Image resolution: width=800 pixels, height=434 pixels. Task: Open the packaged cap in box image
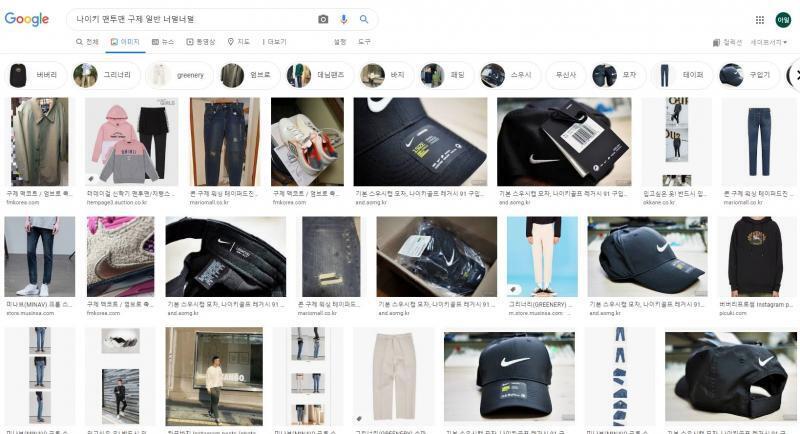pyautogui.click(x=437, y=257)
